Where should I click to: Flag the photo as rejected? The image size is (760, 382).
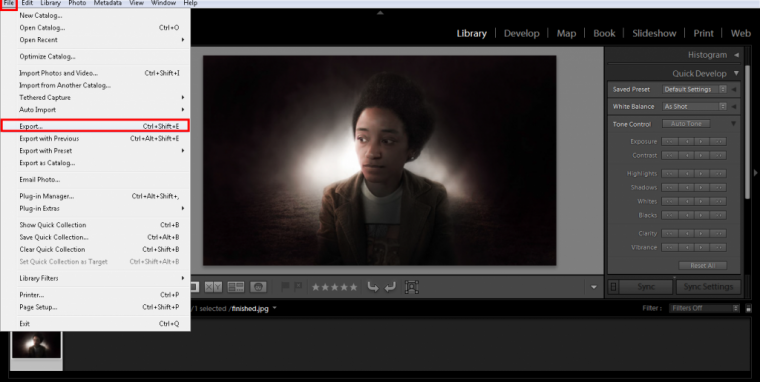tap(298, 287)
